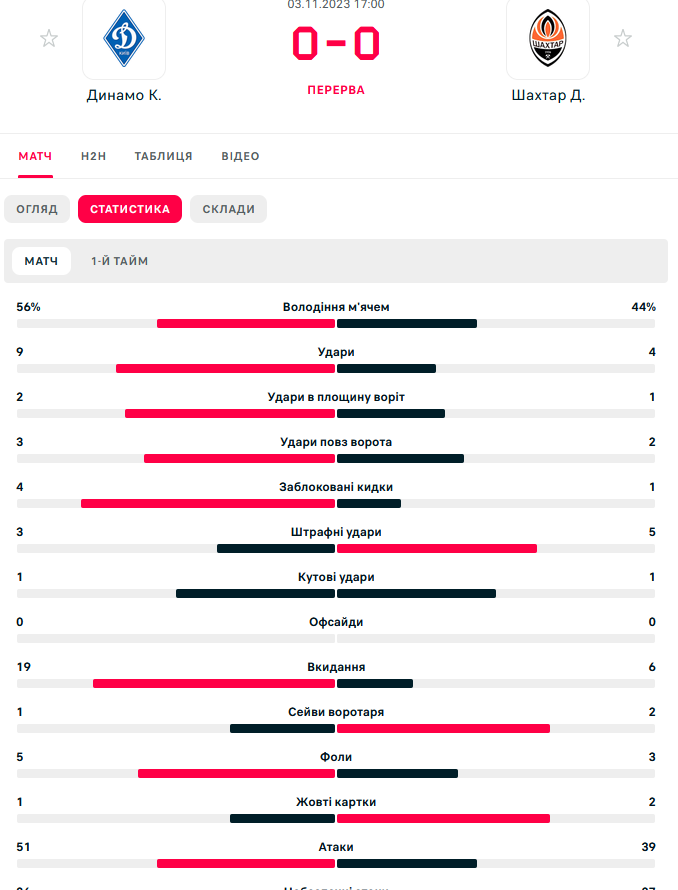This screenshot has width=678, height=890.
Task: Click the Shakhtar Donetsk club logo
Action: point(548,40)
